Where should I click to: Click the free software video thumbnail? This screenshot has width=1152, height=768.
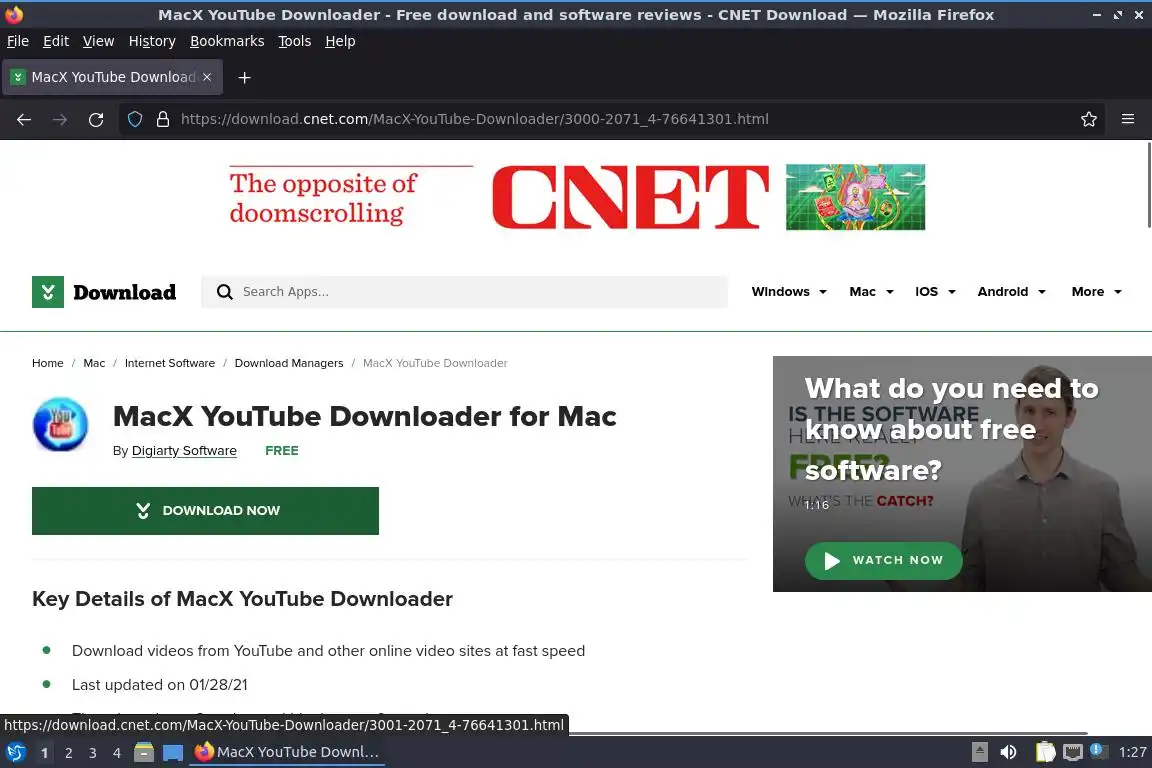click(962, 474)
